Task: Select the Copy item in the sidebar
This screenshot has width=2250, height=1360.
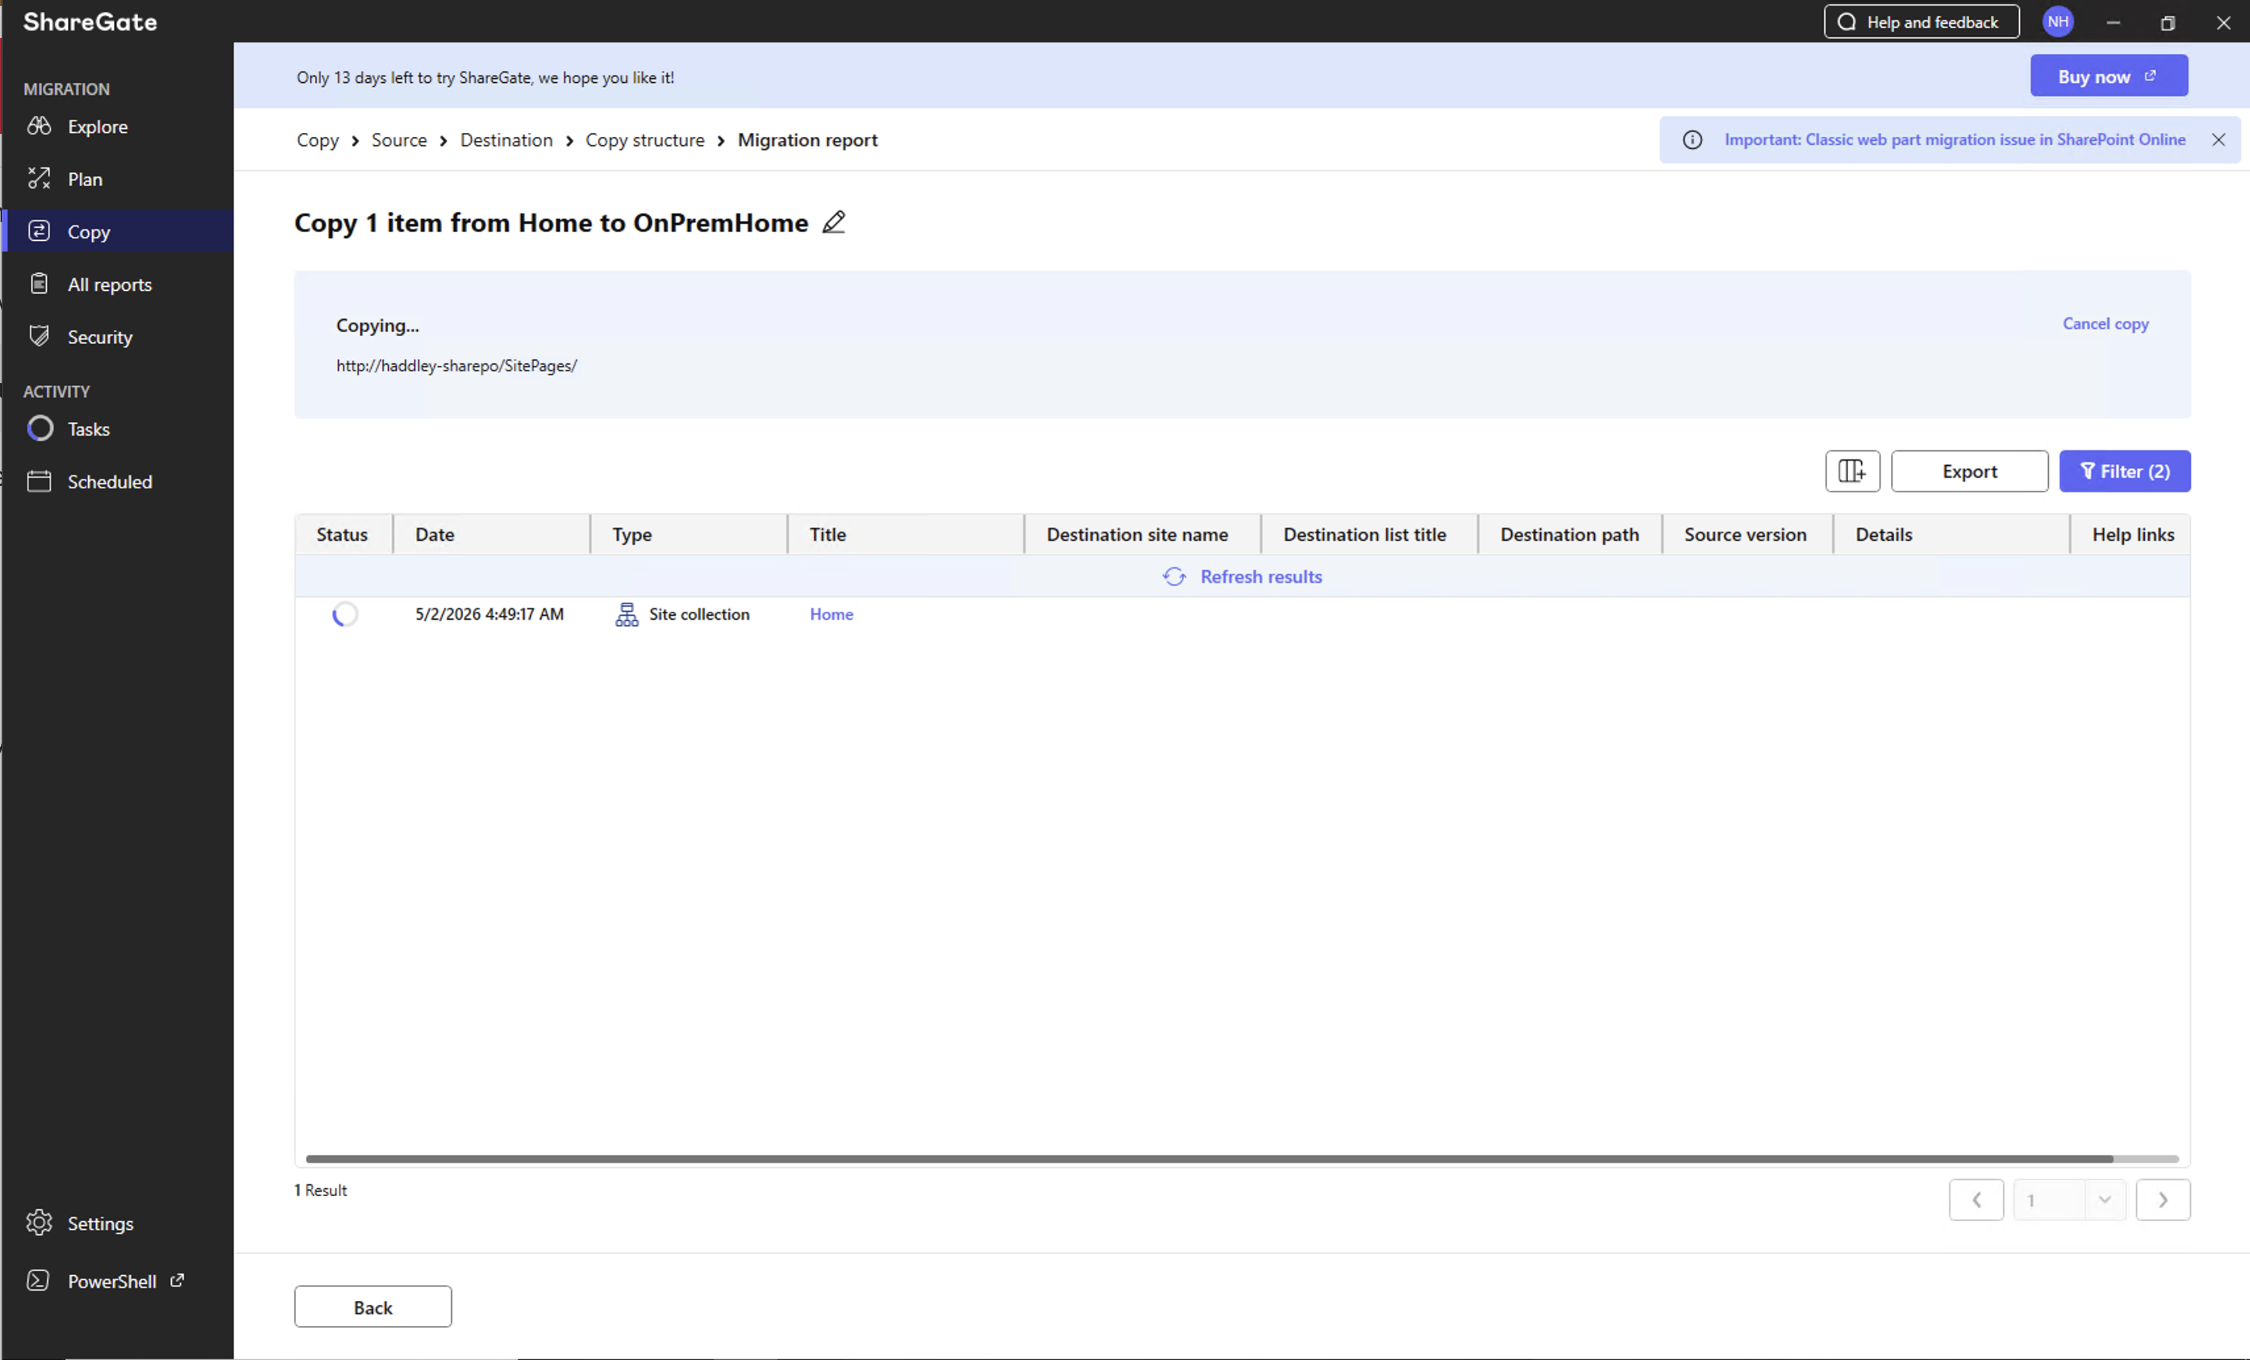Action: 117,231
